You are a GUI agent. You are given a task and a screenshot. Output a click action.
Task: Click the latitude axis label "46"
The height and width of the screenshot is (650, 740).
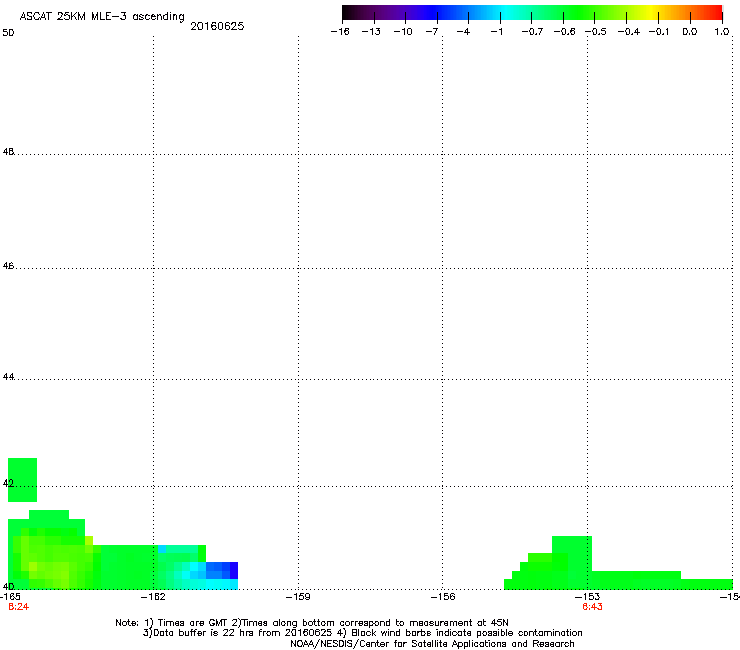(8, 266)
